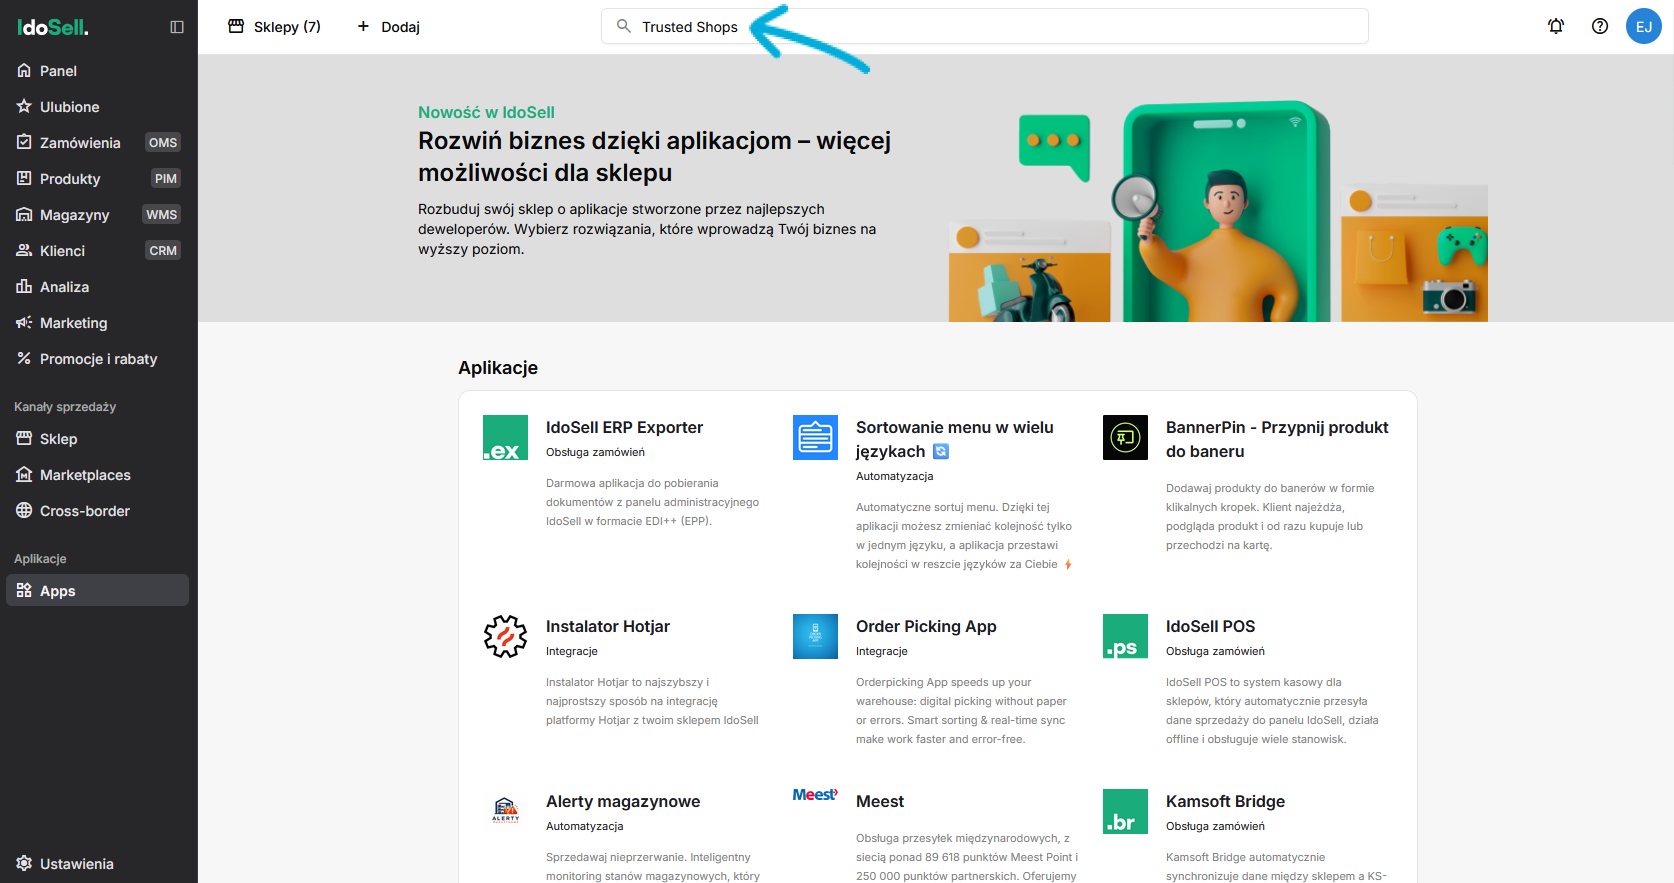Open BannerPin - Przypnij produkt do baneru title

tap(1277, 440)
